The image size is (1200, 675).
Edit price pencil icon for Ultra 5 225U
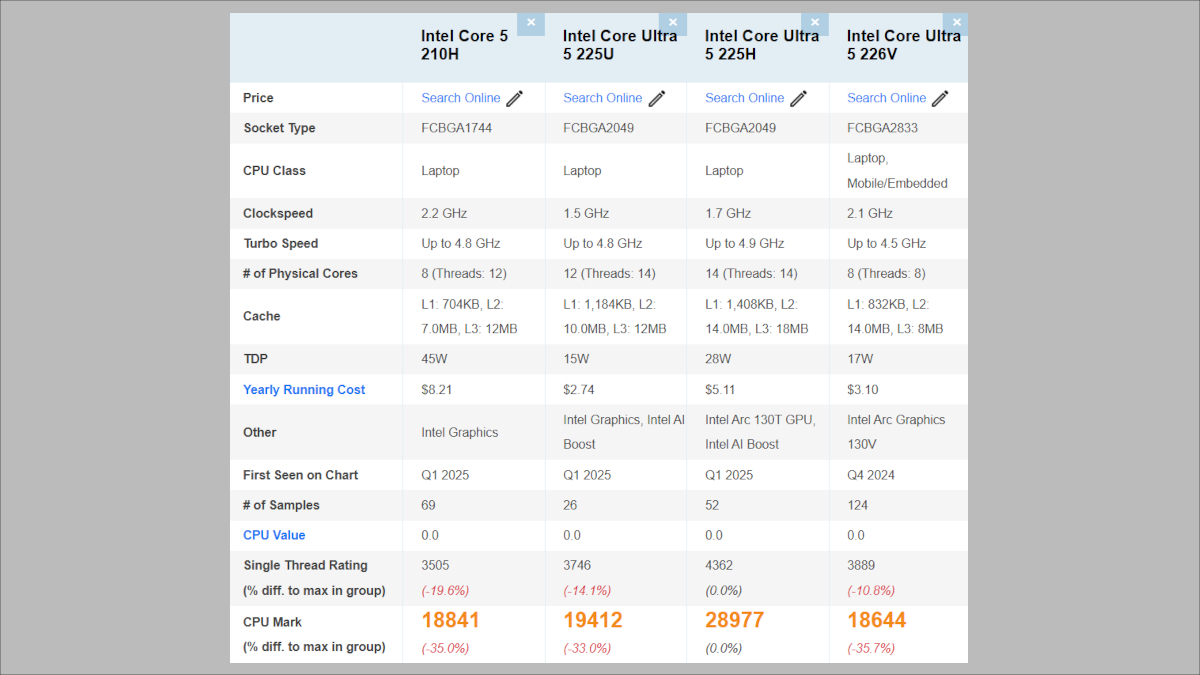pos(657,98)
